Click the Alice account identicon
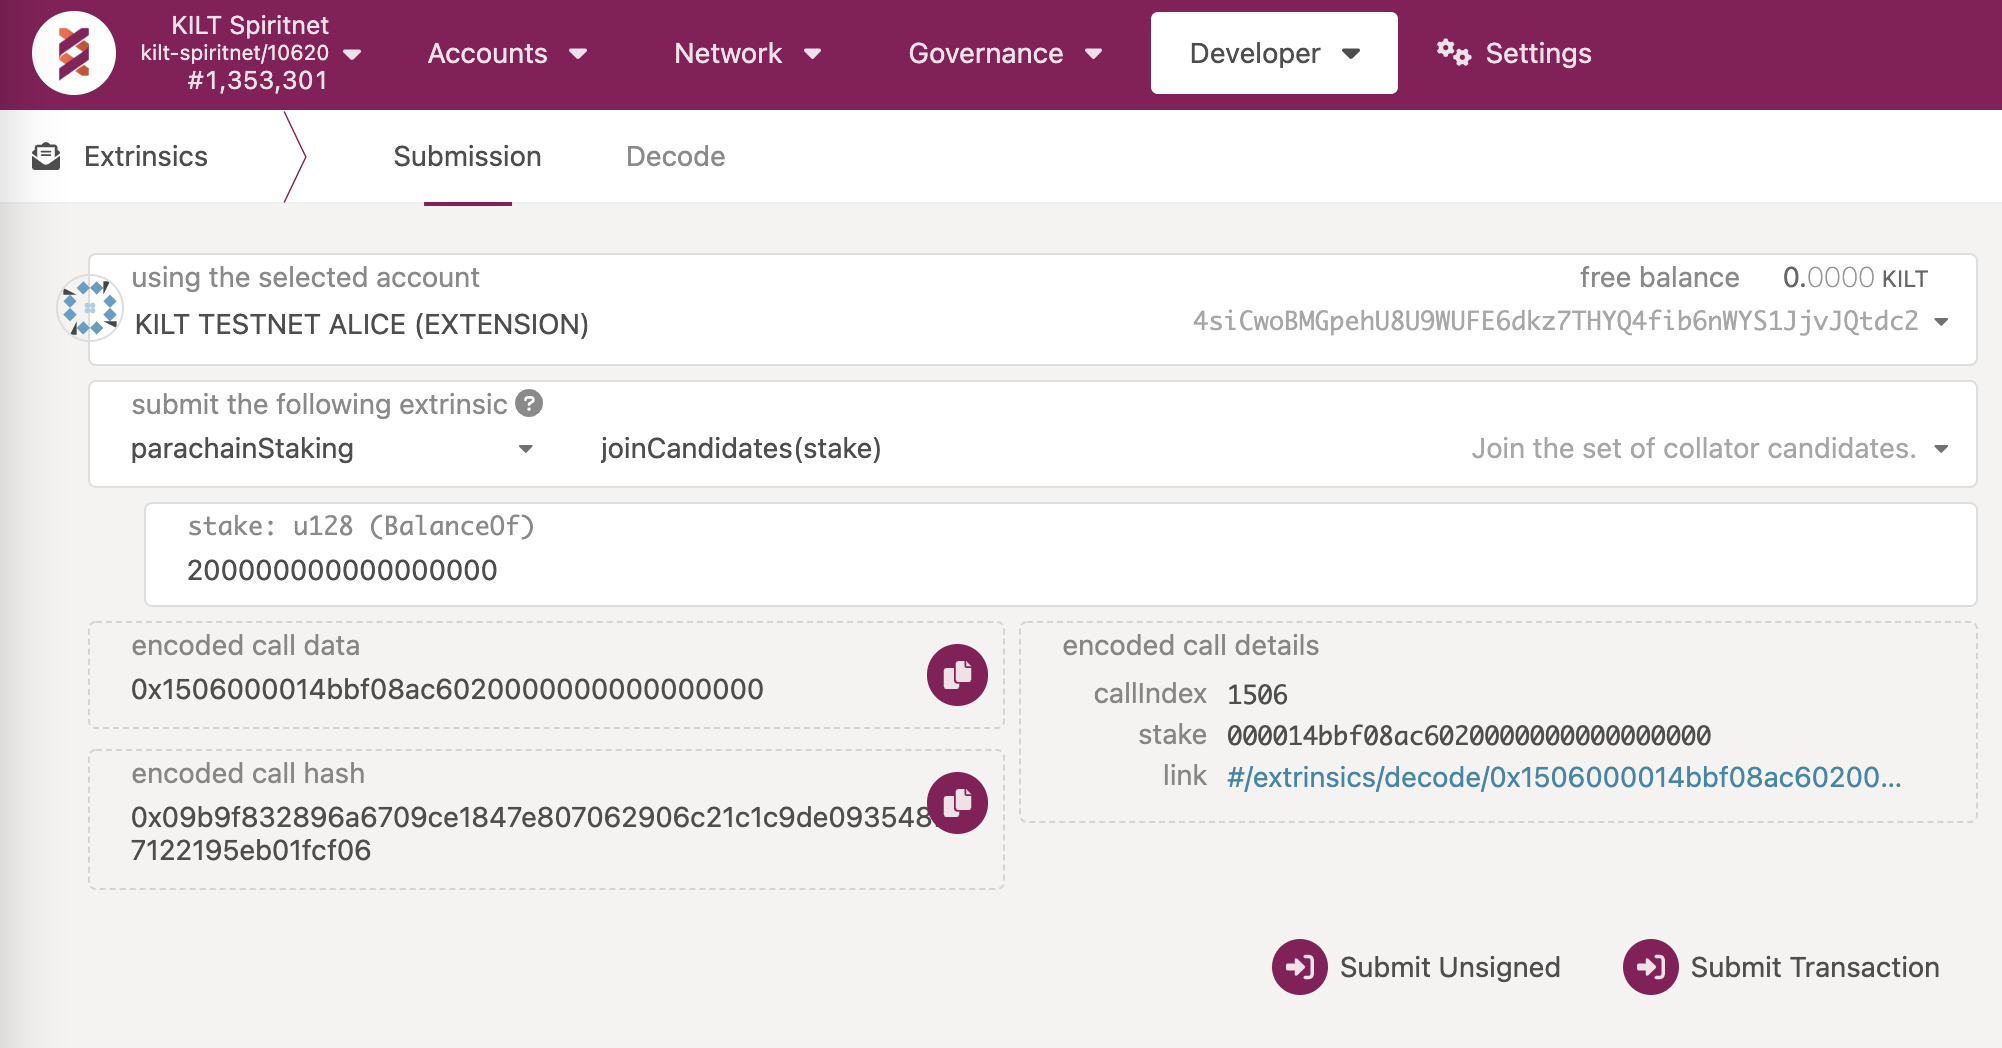Image resolution: width=2002 pixels, height=1048 pixels. [90, 308]
